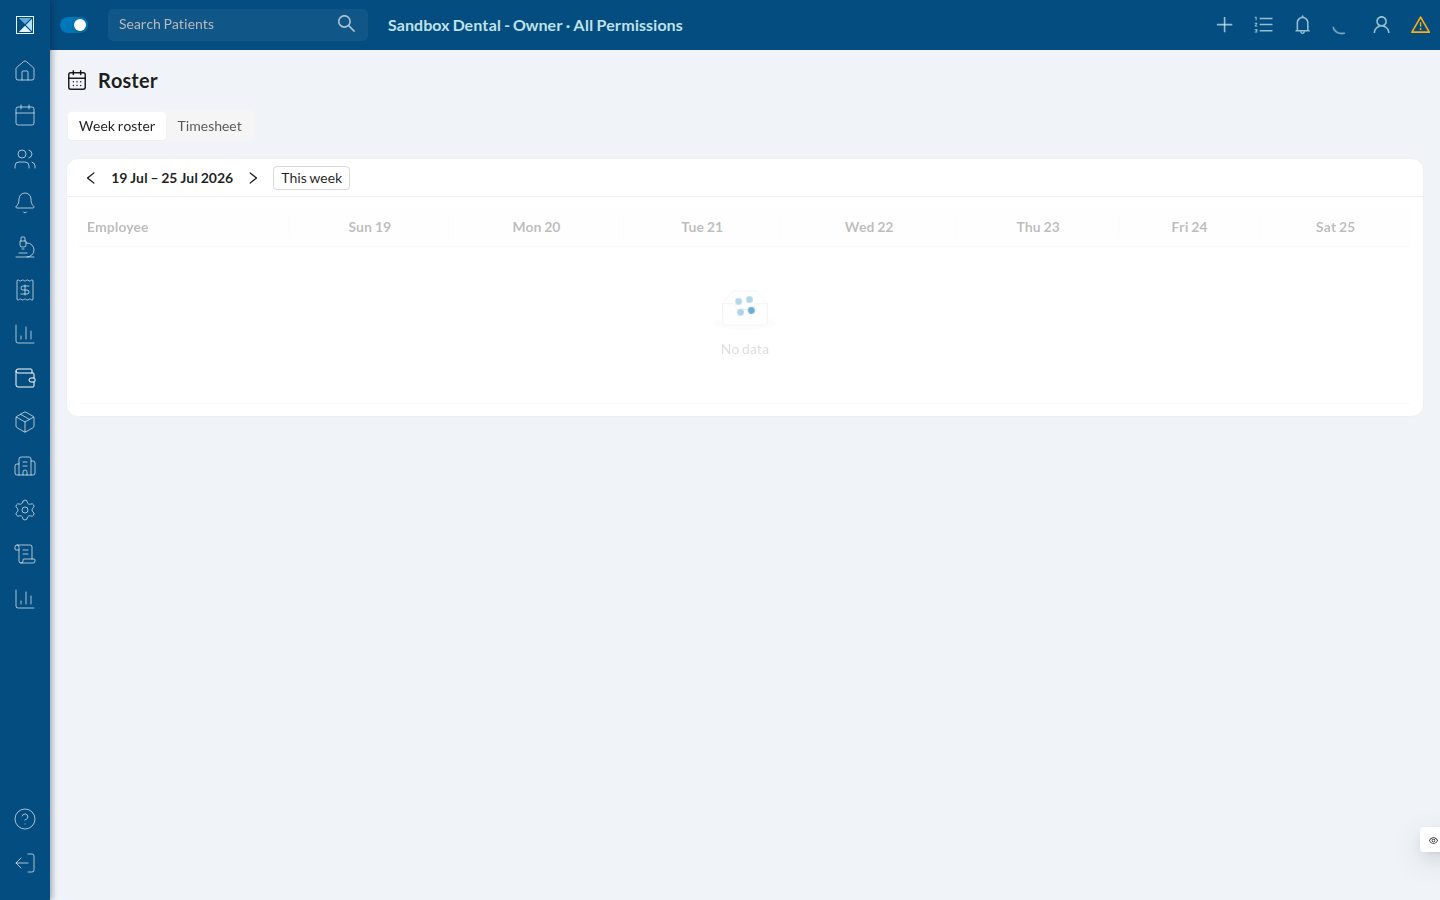1440x900 pixels.
Task: Click the plus add icon in header
Action: [1224, 25]
